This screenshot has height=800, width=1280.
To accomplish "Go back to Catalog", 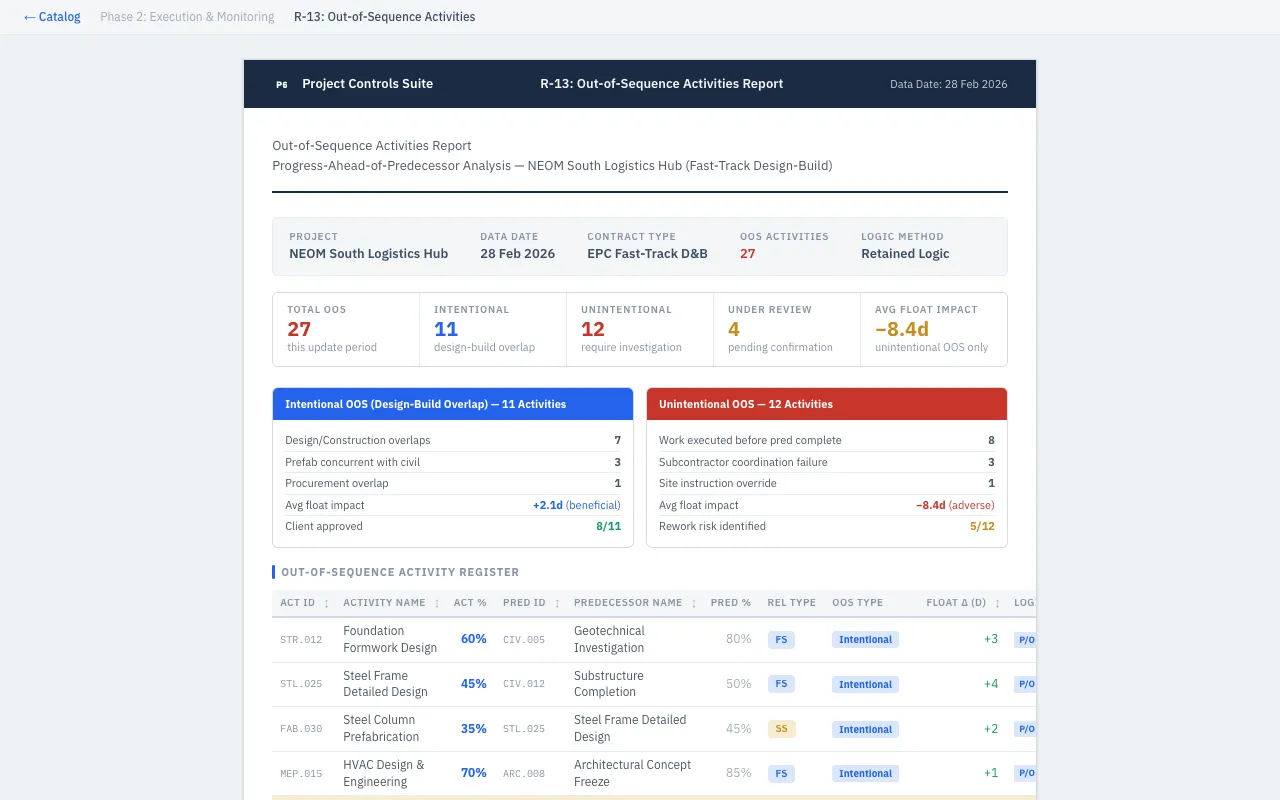I will 52,17.
